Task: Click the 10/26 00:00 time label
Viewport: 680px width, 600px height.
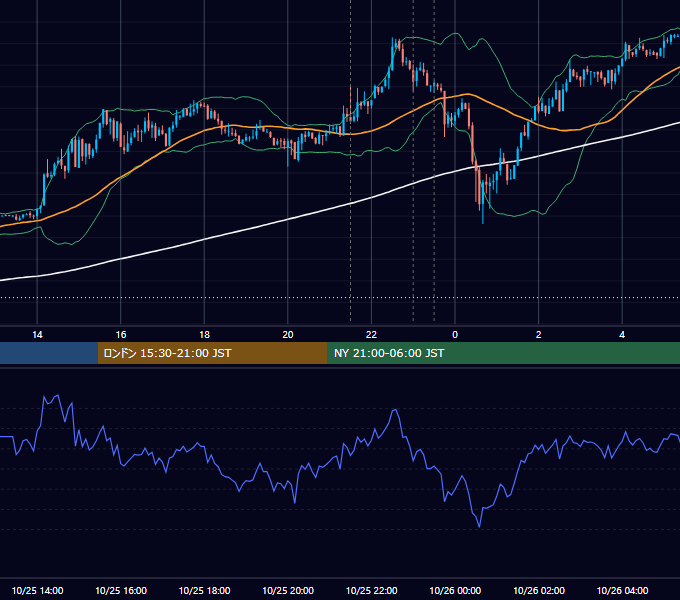Action: point(455,590)
